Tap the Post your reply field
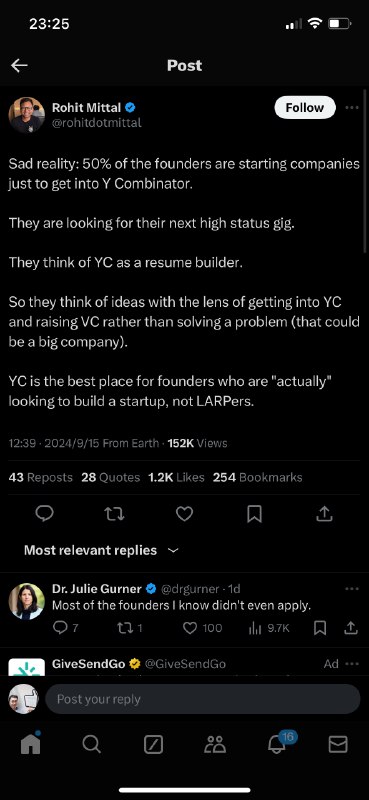369x800 pixels. [203, 699]
